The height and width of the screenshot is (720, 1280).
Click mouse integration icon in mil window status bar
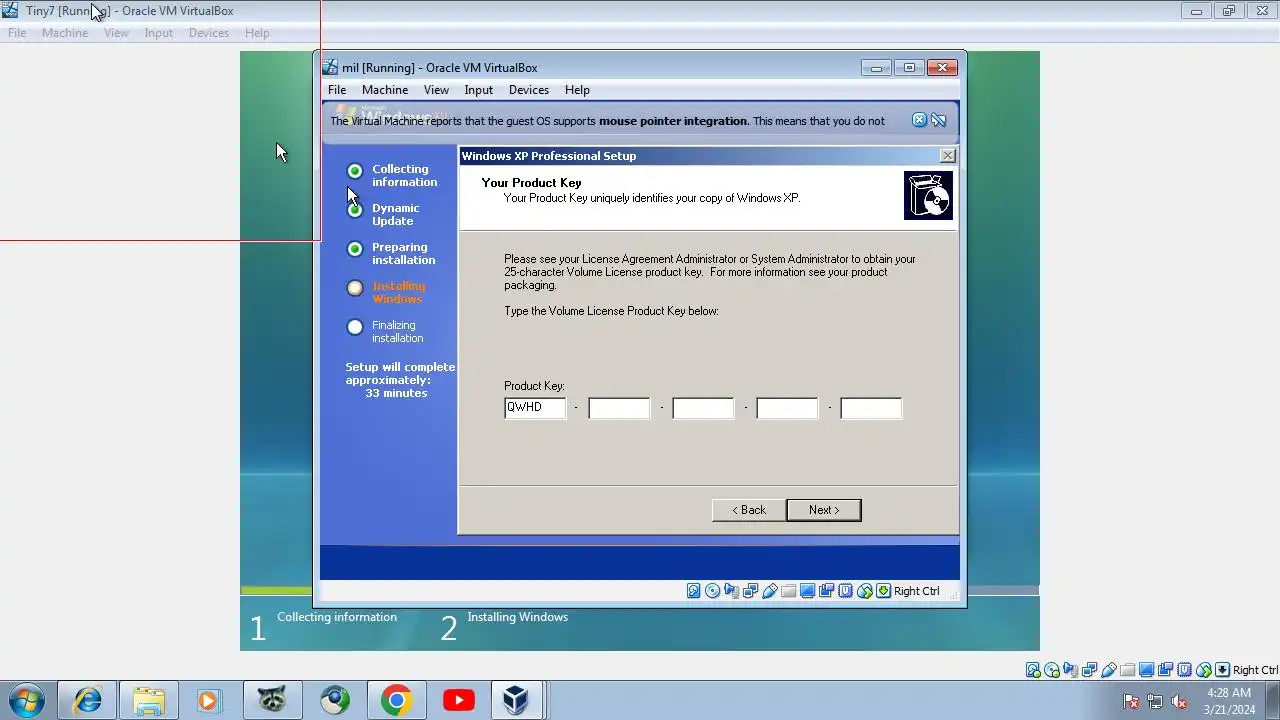(x=864, y=591)
